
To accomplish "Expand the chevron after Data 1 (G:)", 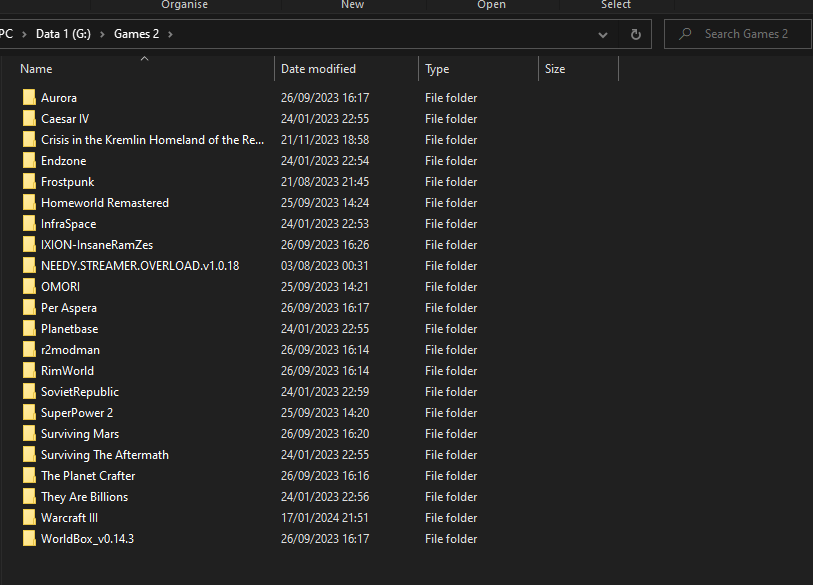I will tap(103, 34).
